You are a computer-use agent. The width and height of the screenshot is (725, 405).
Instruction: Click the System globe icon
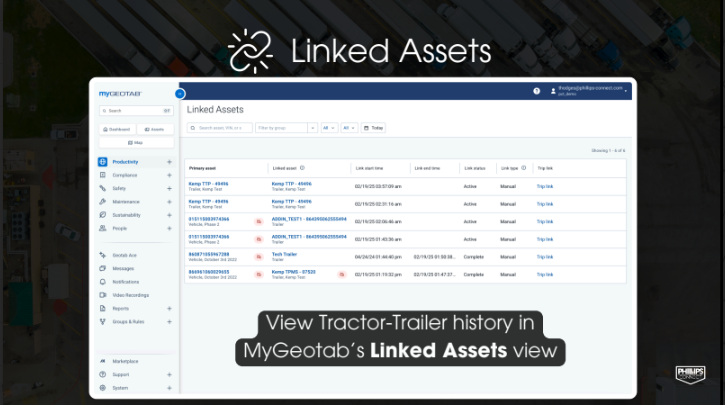click(x=103, y=388)
